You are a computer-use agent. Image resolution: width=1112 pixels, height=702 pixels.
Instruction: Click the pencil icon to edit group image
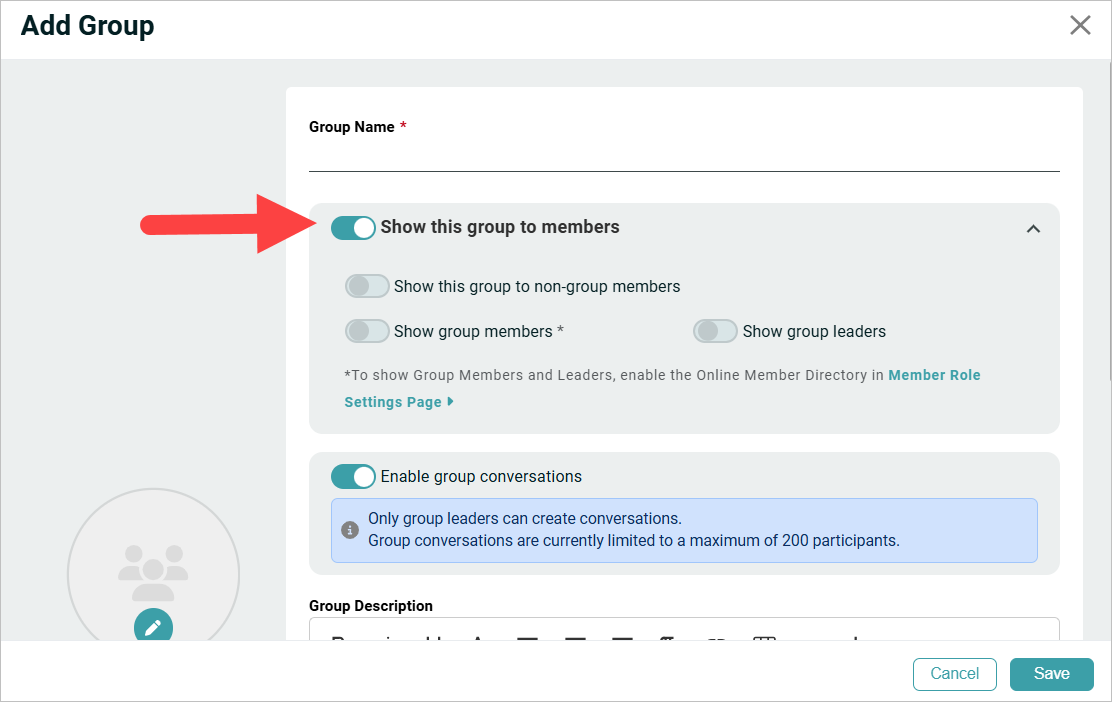tap(153, 625)
